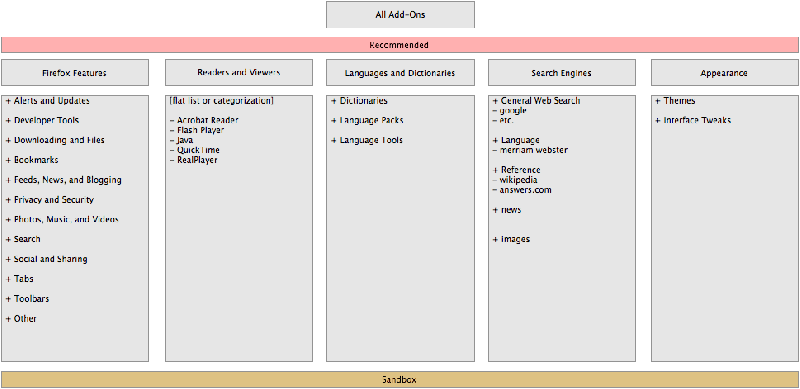This screenshot has width=800, height=389.
Task: Expand Search under Firefox Features
Action: tap(23, 239)
